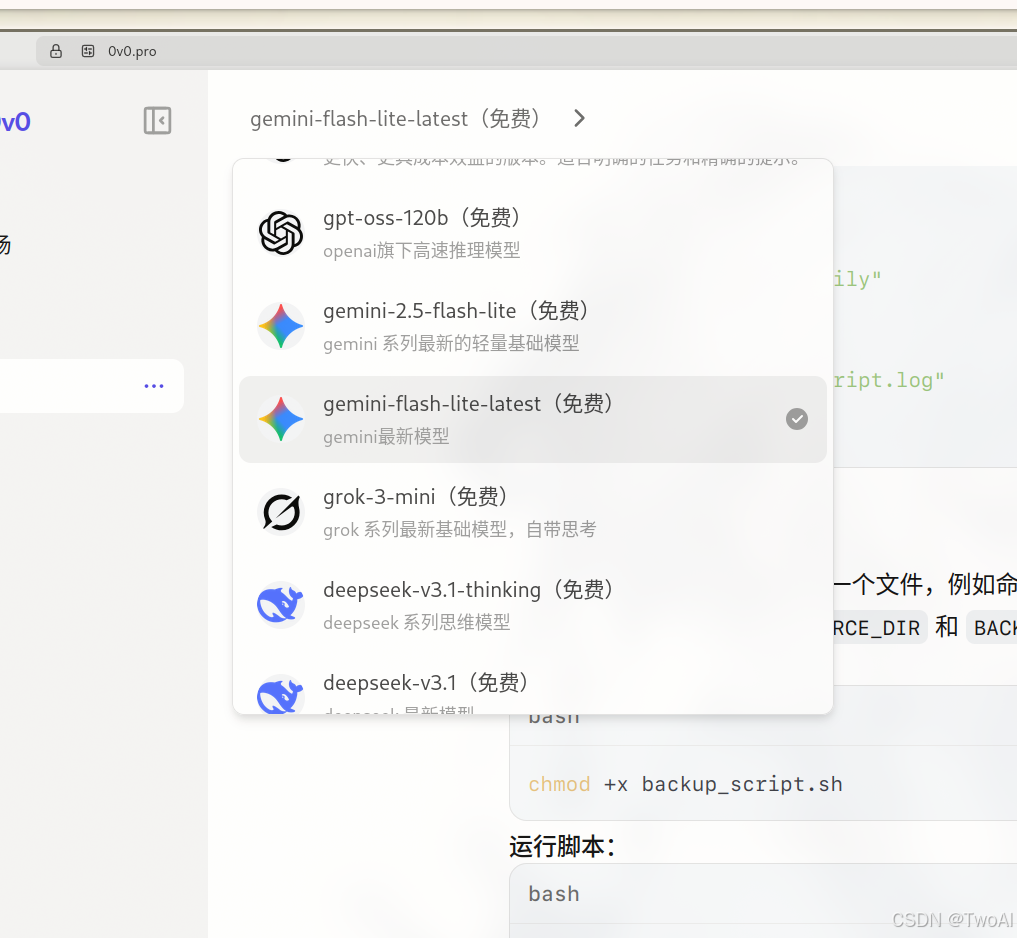Click description 'grok 系列最新基础模型，自带思考'
Screen dimensions: 1017x938
pyautogui.click(x=459, y=529)
